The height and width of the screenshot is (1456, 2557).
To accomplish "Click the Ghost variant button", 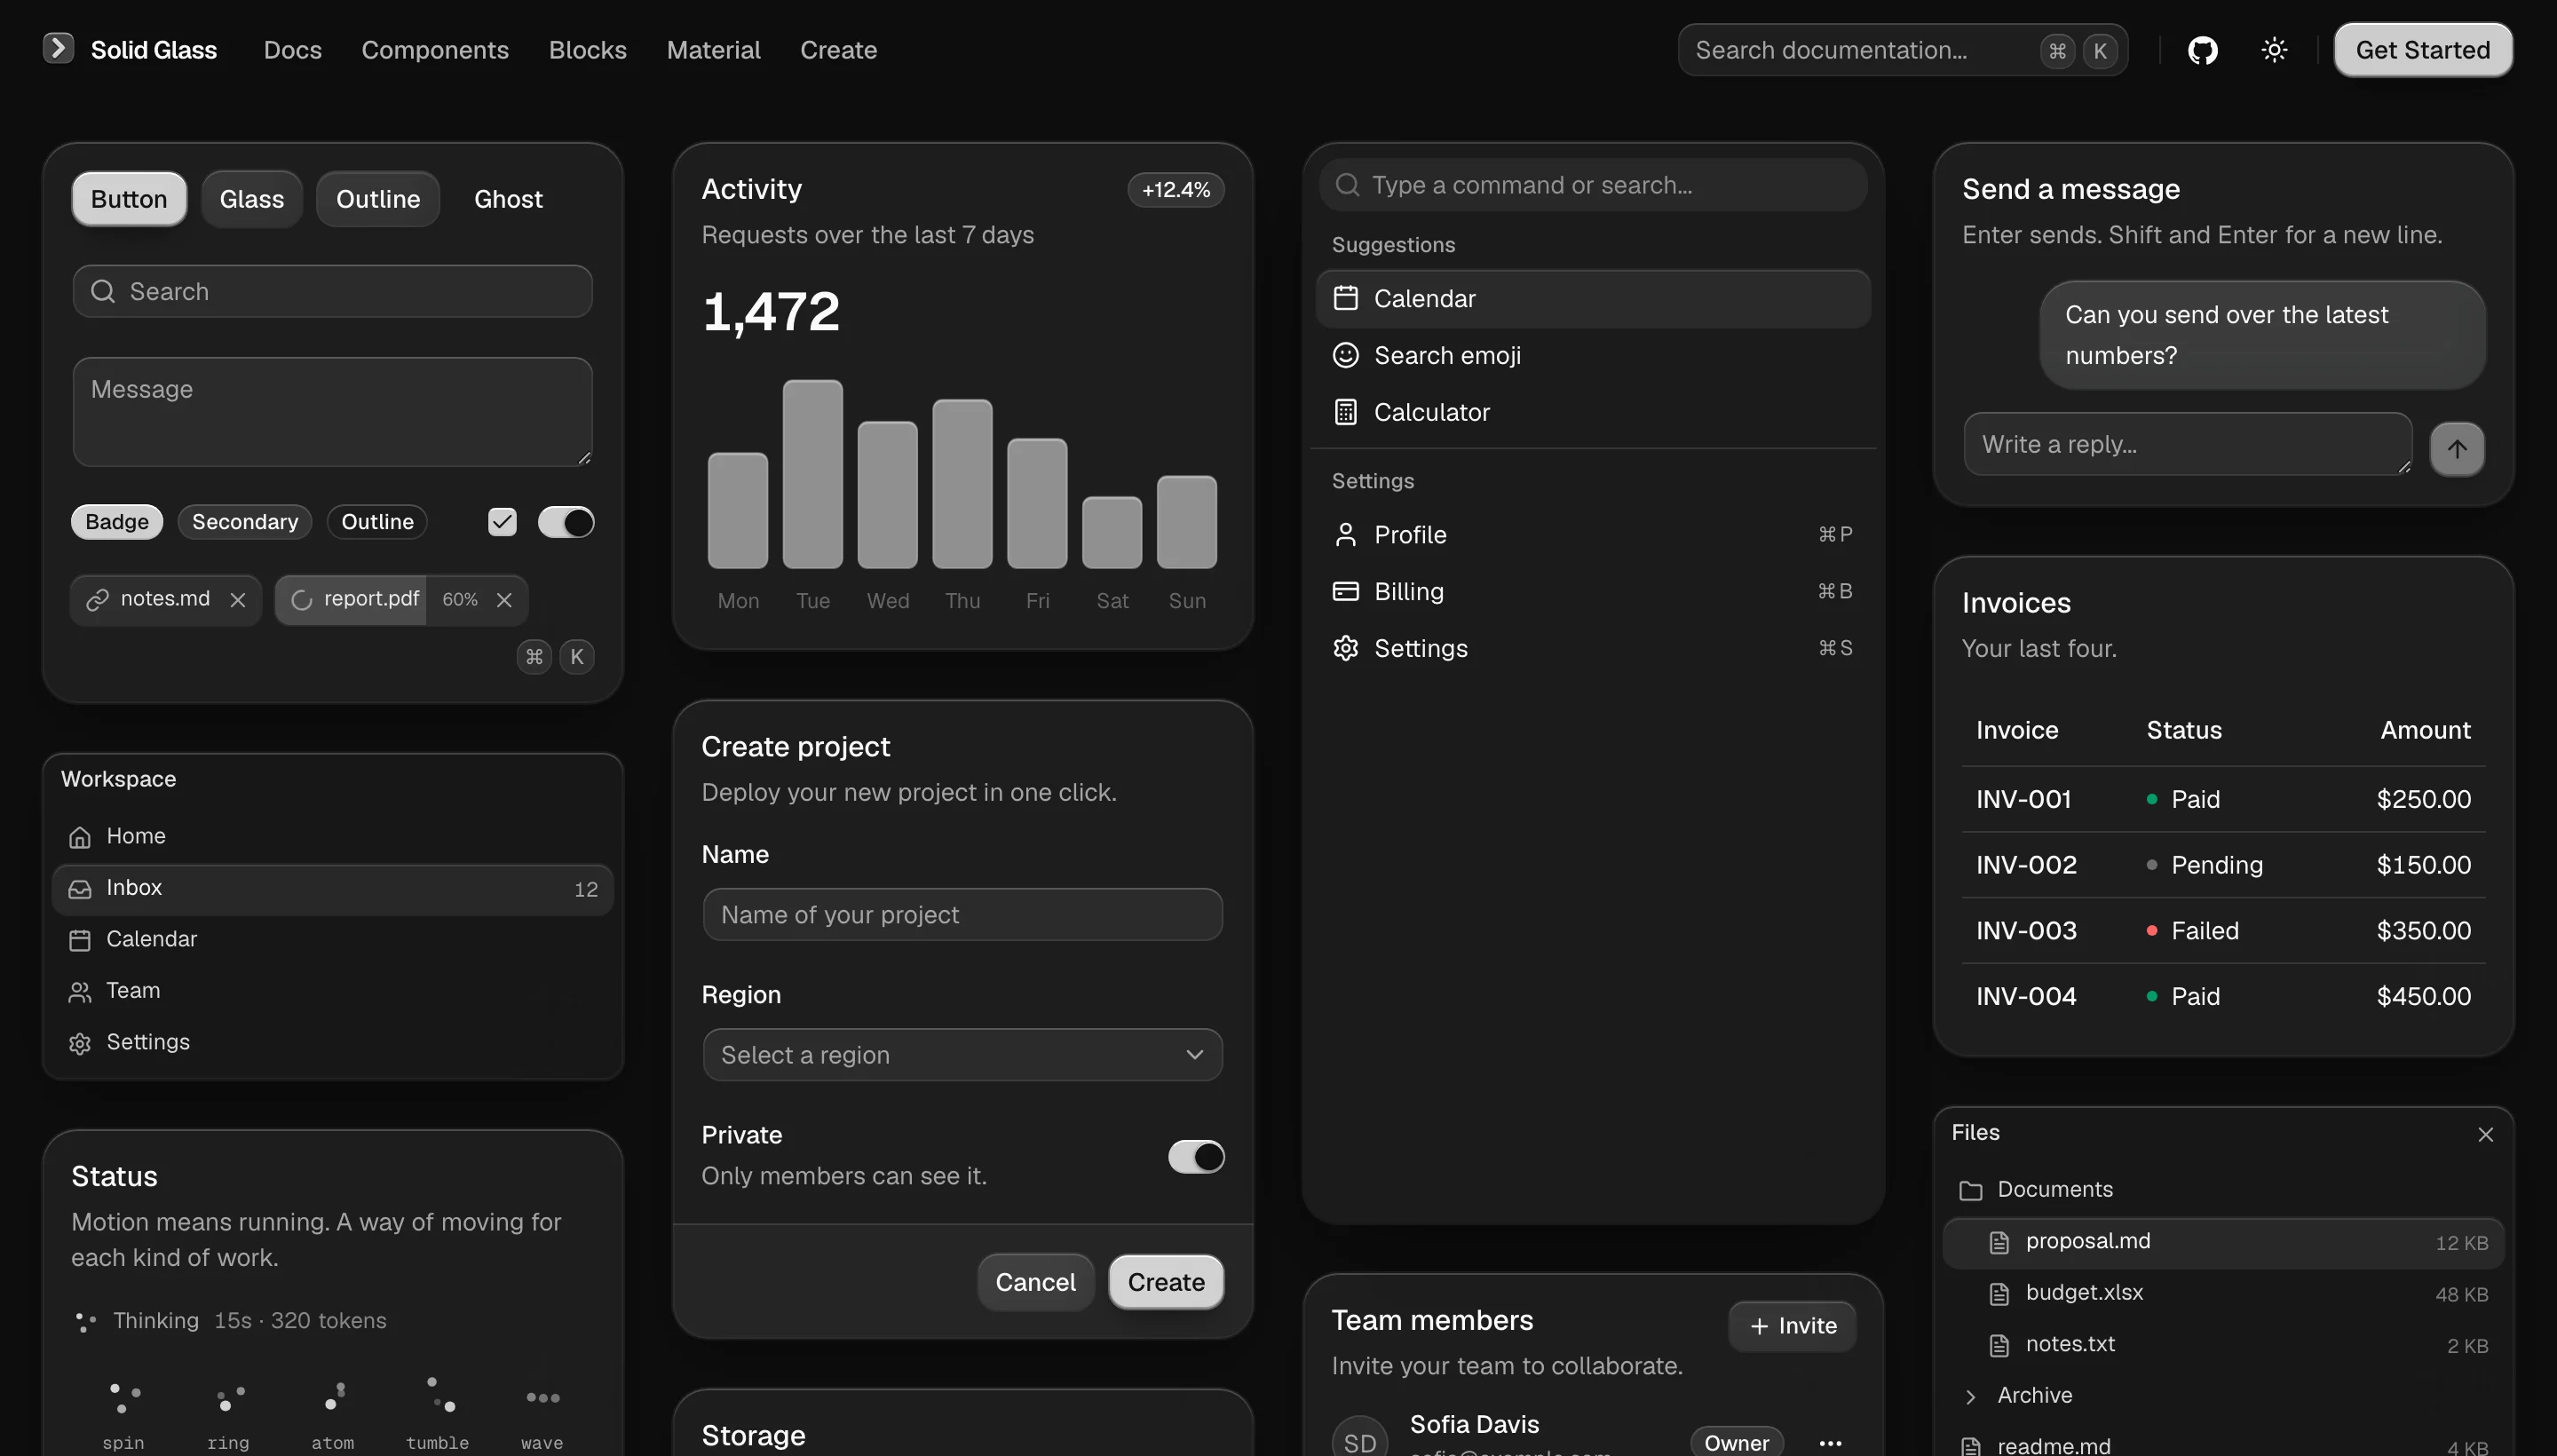I will [508, 199].
